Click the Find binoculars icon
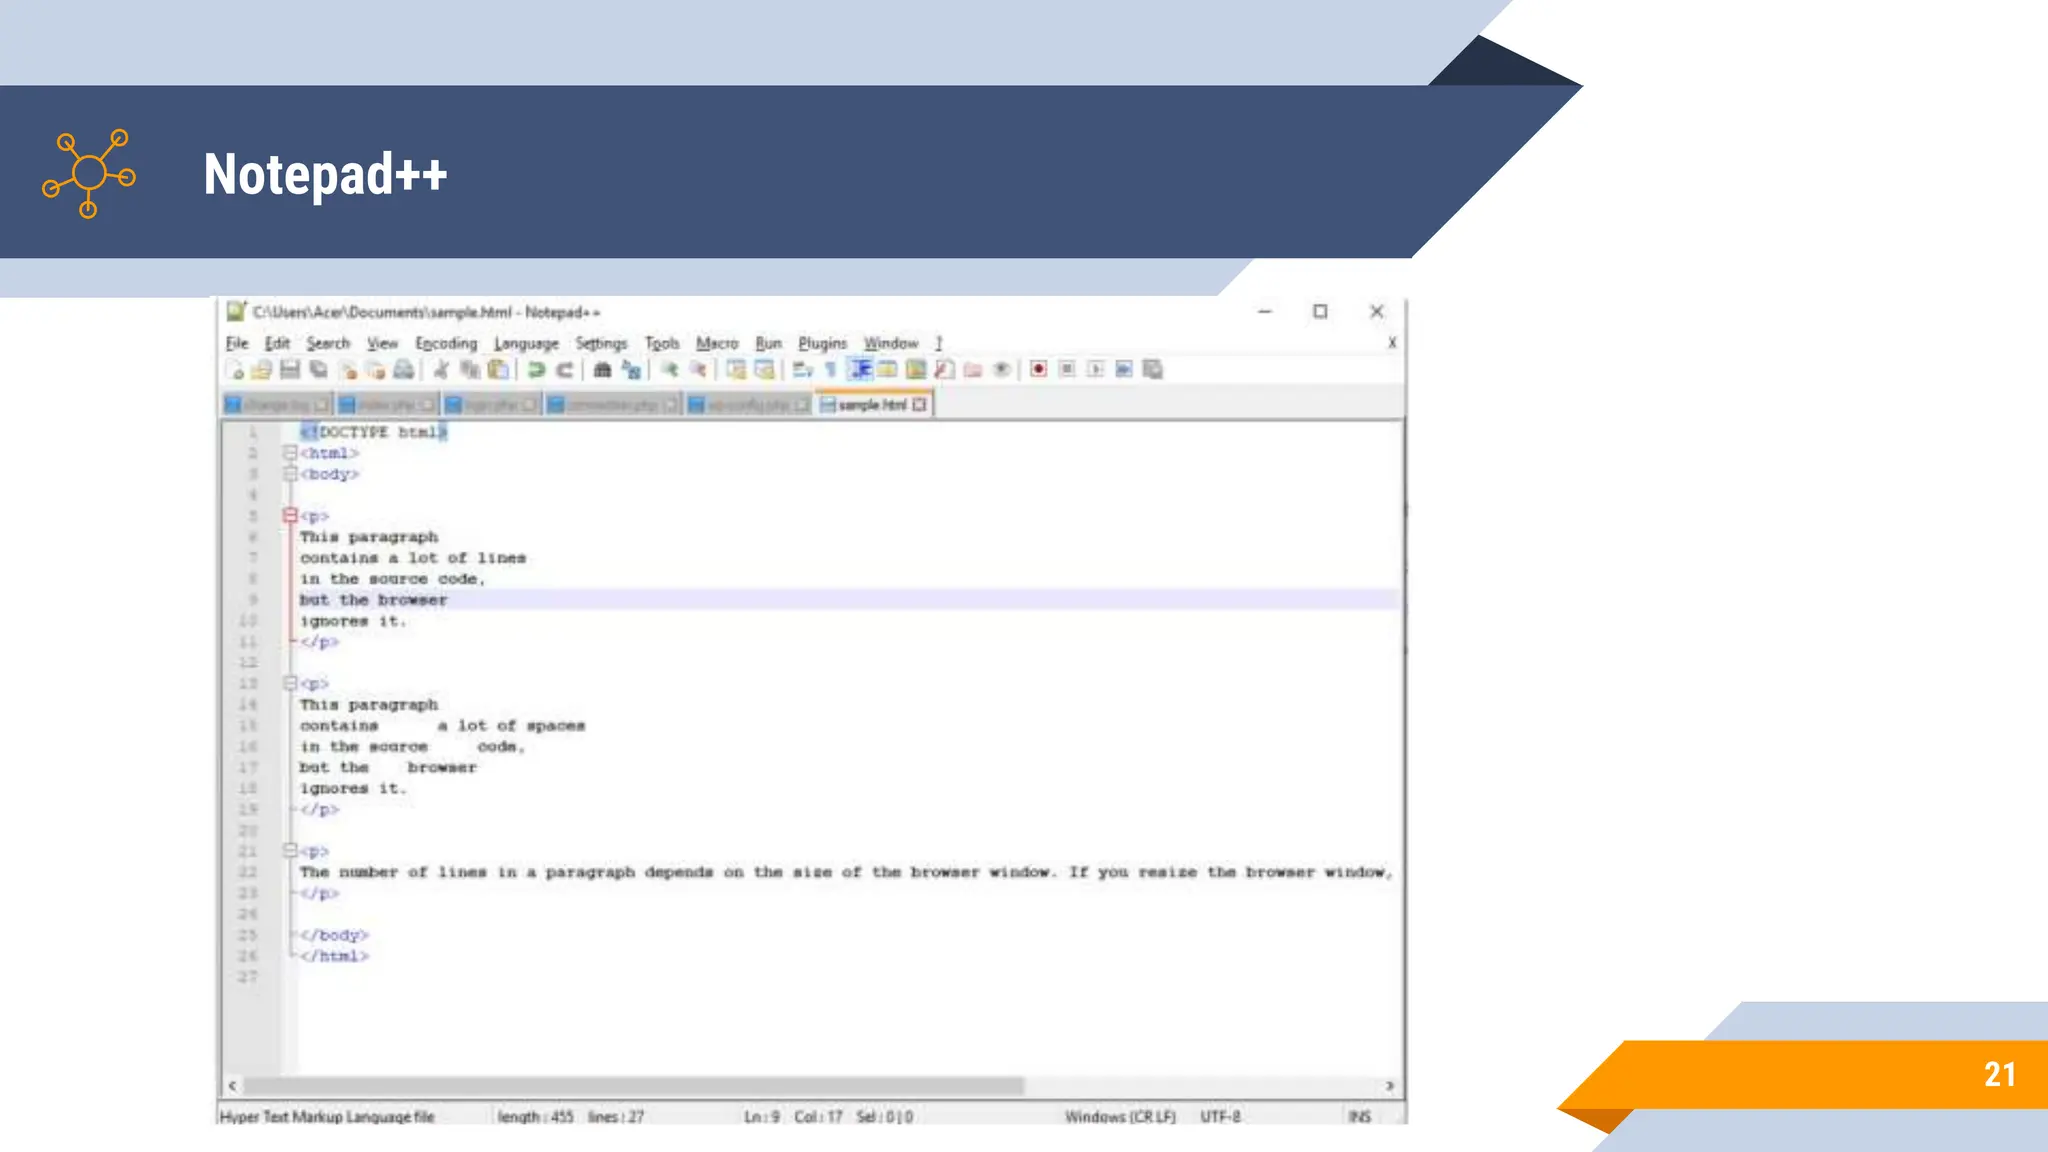The height and width of the screenshot is (1152, 2048). 602,370
